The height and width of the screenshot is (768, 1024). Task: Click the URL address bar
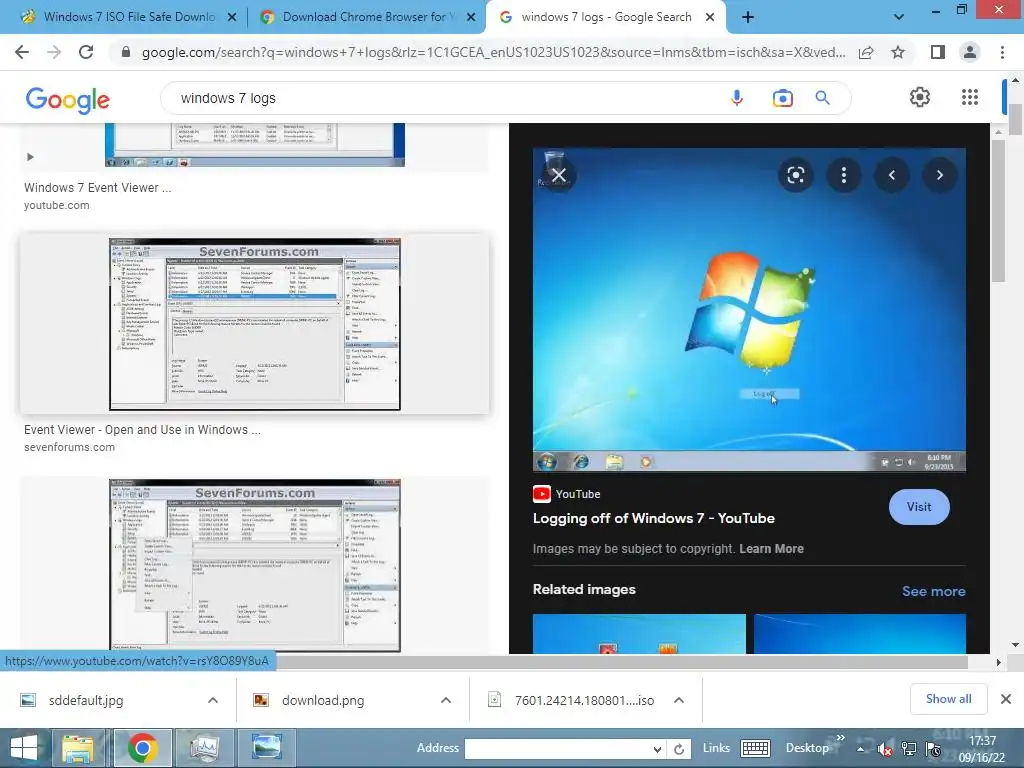[x=493, y=52]
